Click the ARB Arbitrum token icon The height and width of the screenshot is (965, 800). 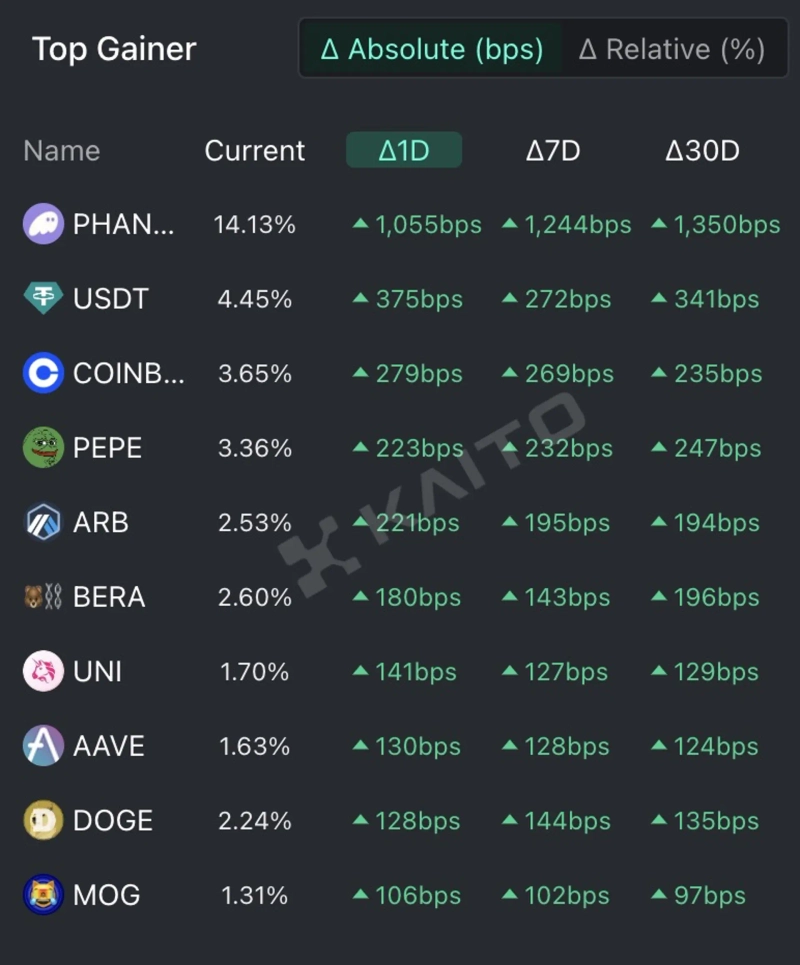pos(43,522)
